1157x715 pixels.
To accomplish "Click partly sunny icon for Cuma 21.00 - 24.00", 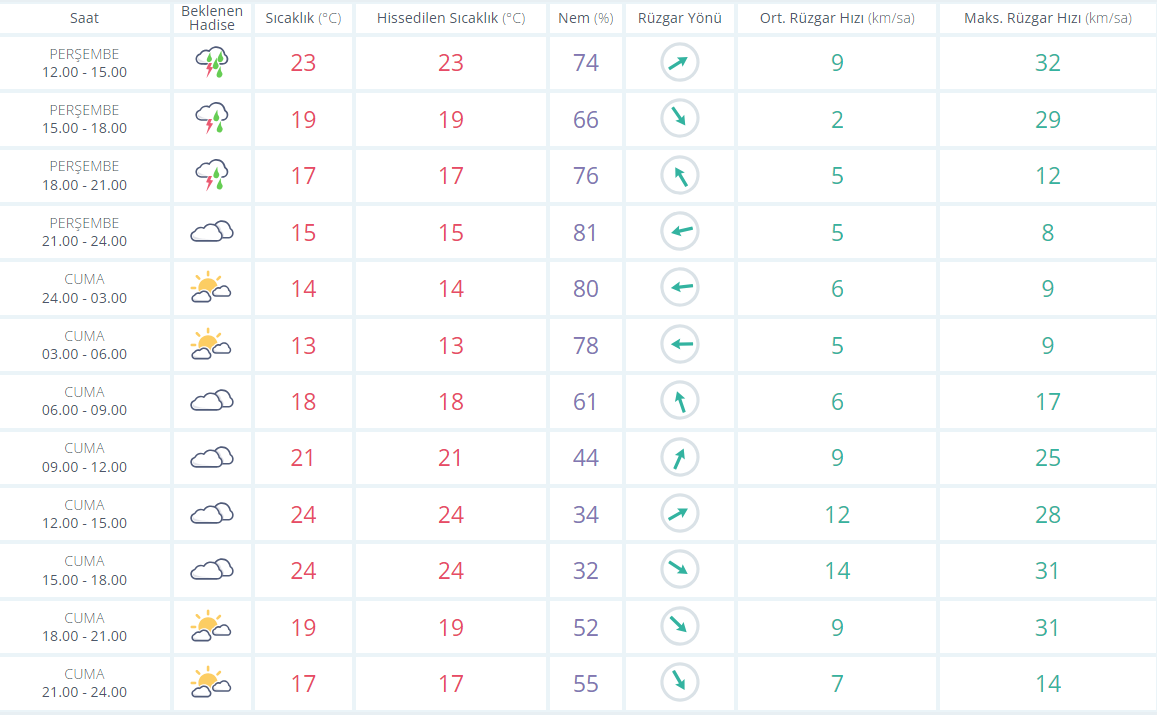I will [x=211, y=683].
